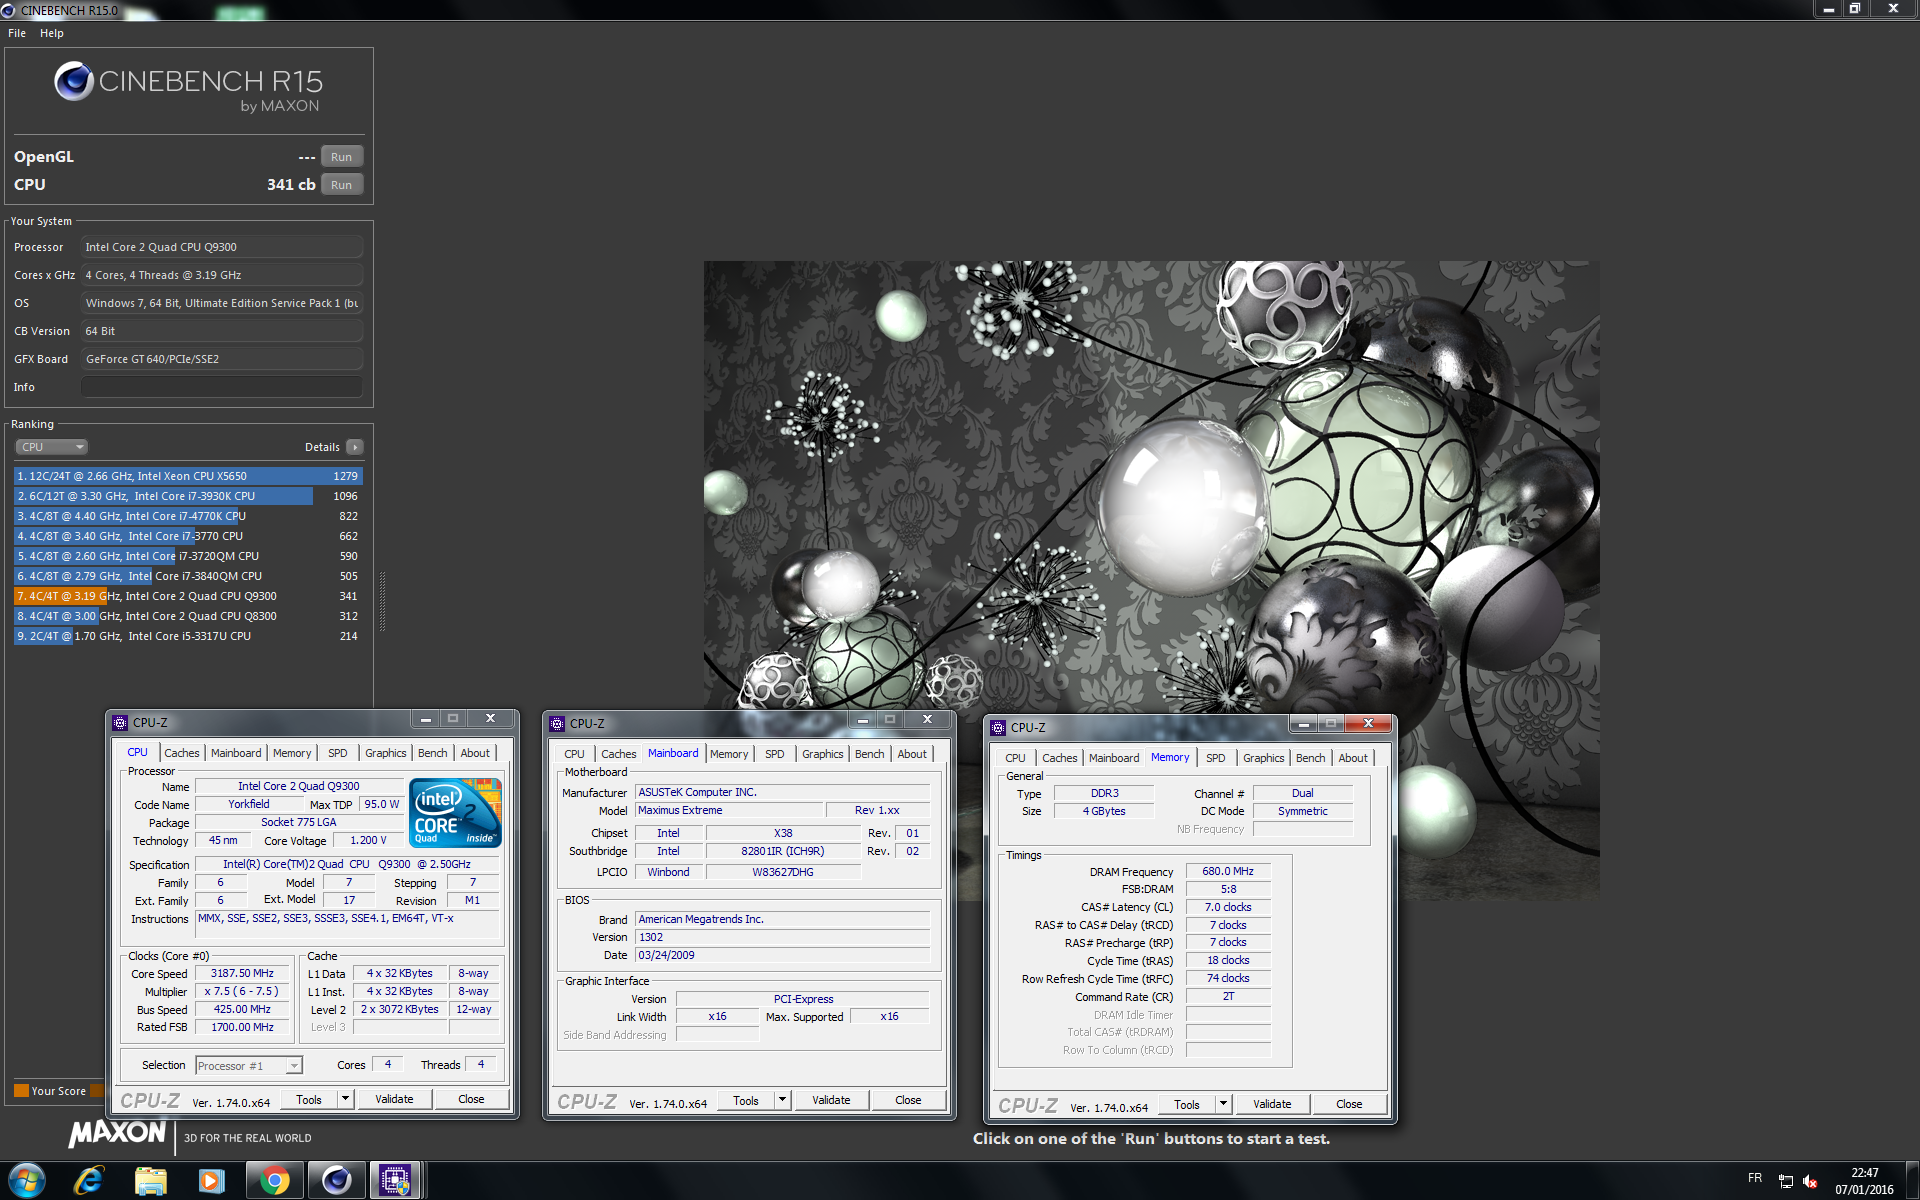1920x1200 pixels.
Task: Select ranking entry Core i7-3930K CPU
Action: 188,496
